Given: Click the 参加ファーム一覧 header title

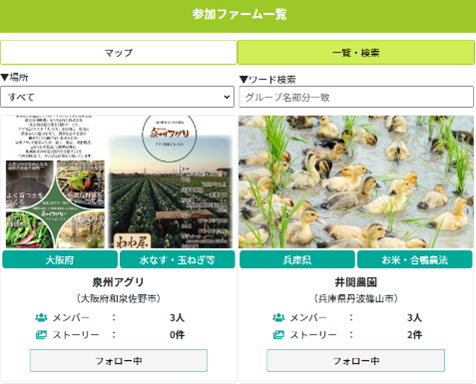Looking at the screenshot, I should click(x=239, y=14).
